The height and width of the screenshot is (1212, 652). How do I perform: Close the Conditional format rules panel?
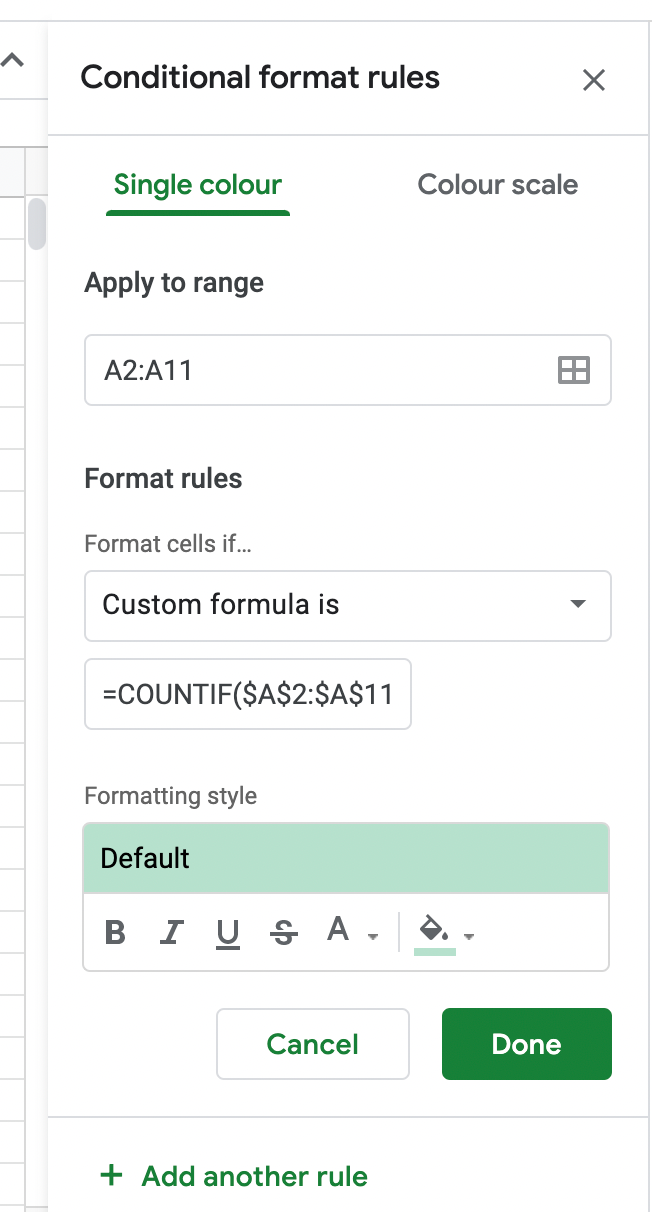pos(594,80)
